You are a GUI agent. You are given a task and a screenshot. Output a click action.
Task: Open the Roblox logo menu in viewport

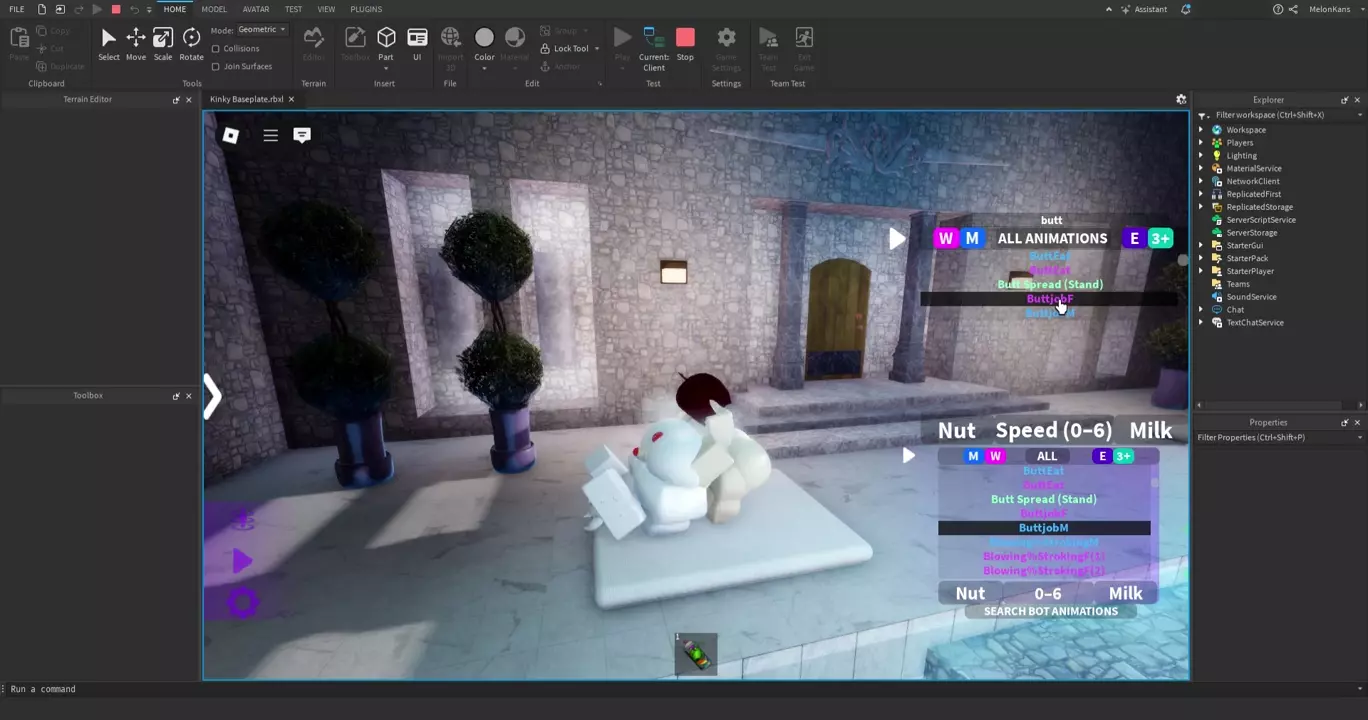[231, 135]
